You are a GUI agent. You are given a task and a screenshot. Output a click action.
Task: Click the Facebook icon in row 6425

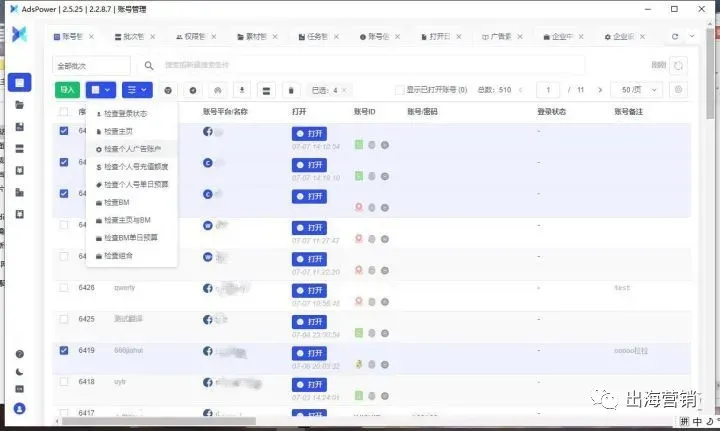(208, 319)
